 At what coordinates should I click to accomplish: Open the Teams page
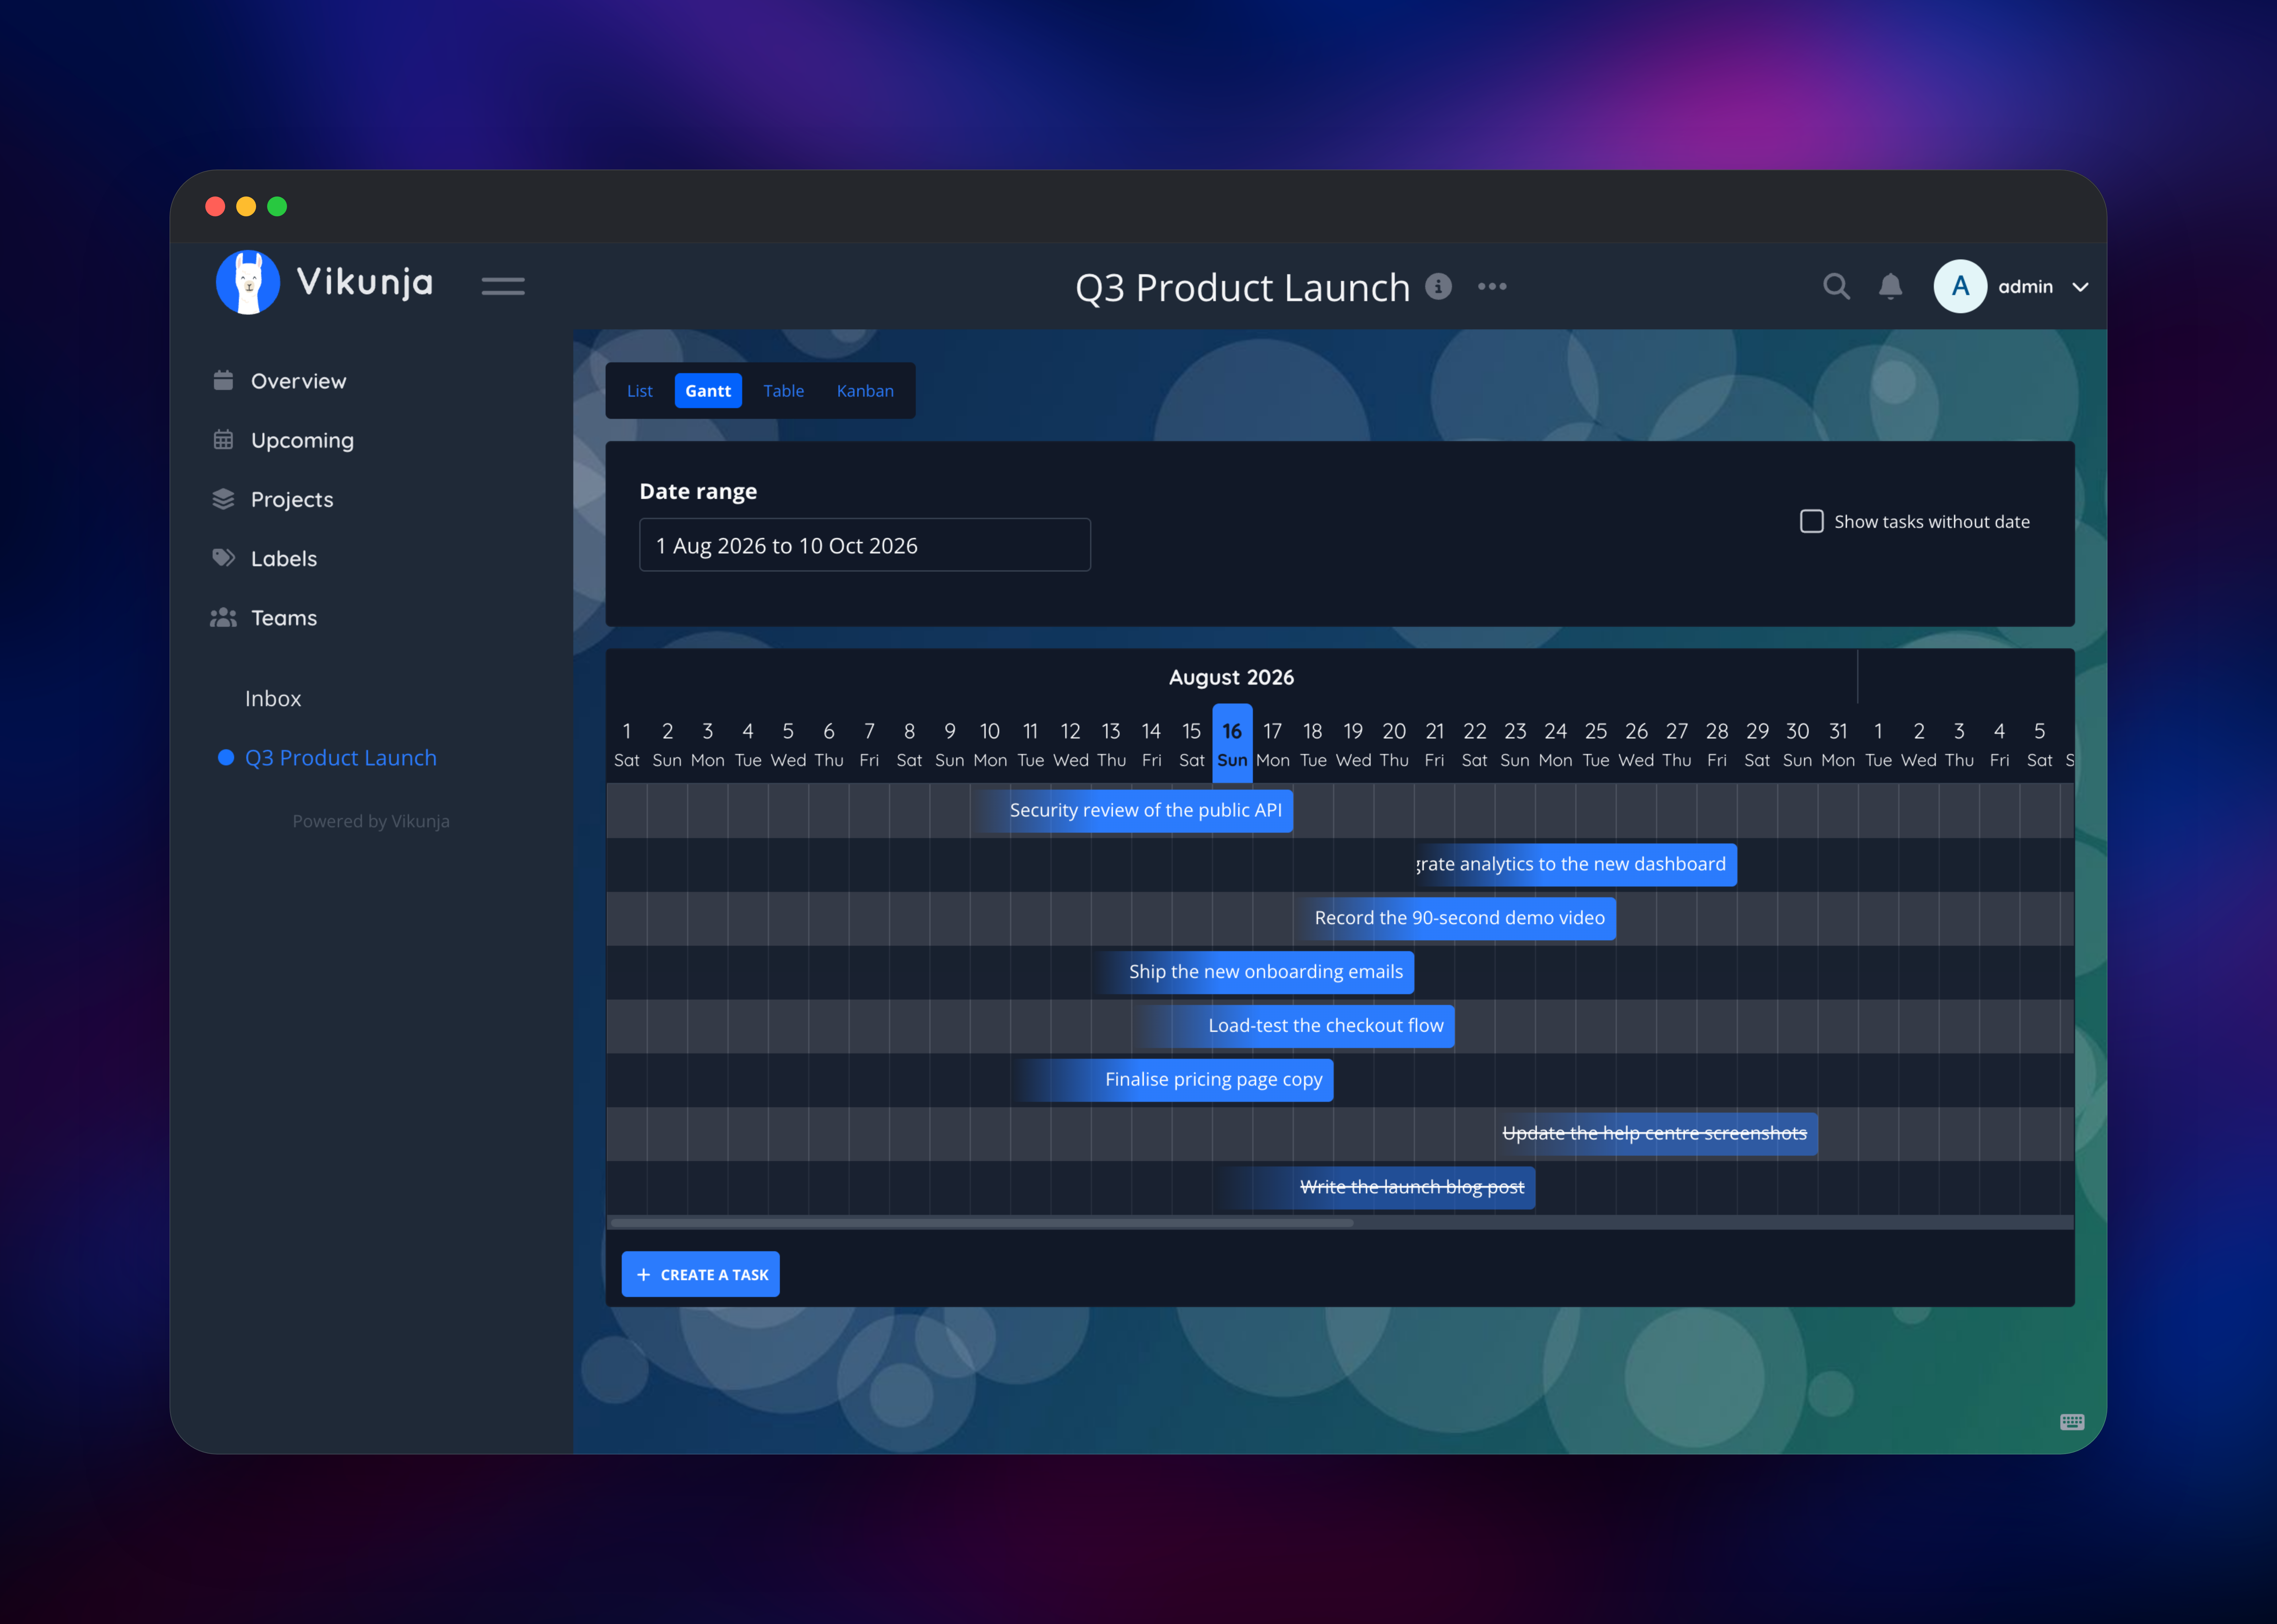coord(284,618)
